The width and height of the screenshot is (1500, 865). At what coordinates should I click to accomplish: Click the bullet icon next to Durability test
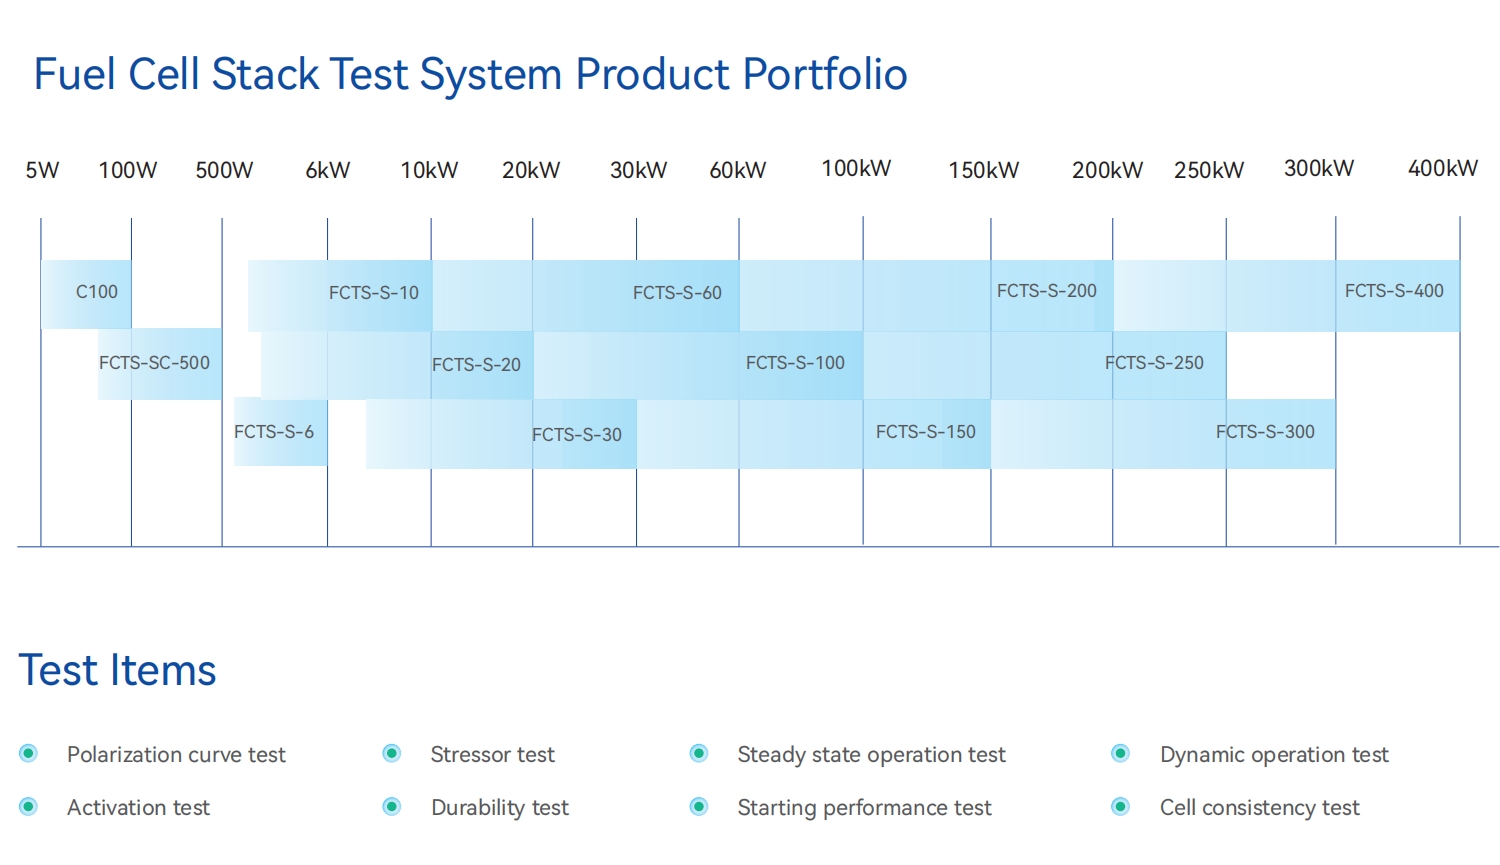(392, 807)
